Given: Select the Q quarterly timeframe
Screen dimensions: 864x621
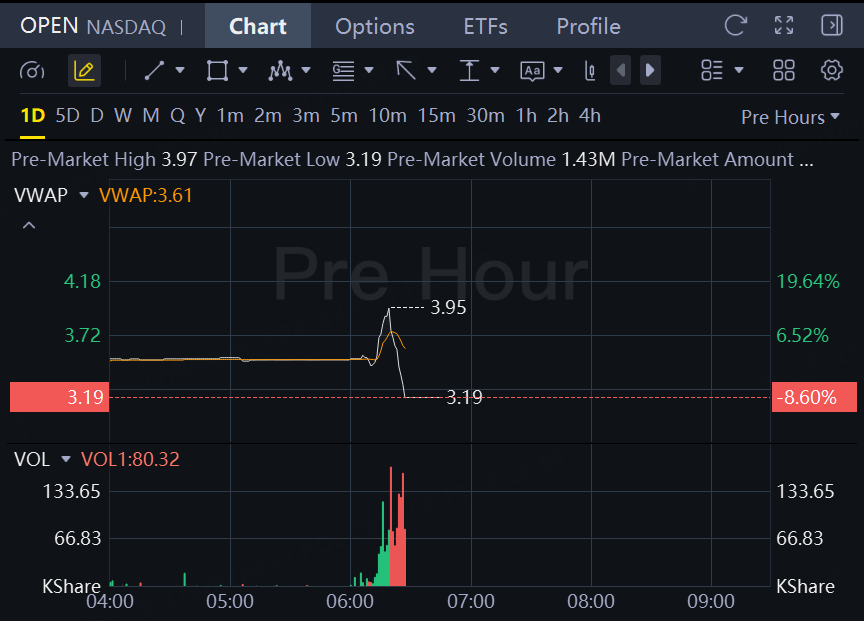Looking at the screenshot, I should click(177, 116).
